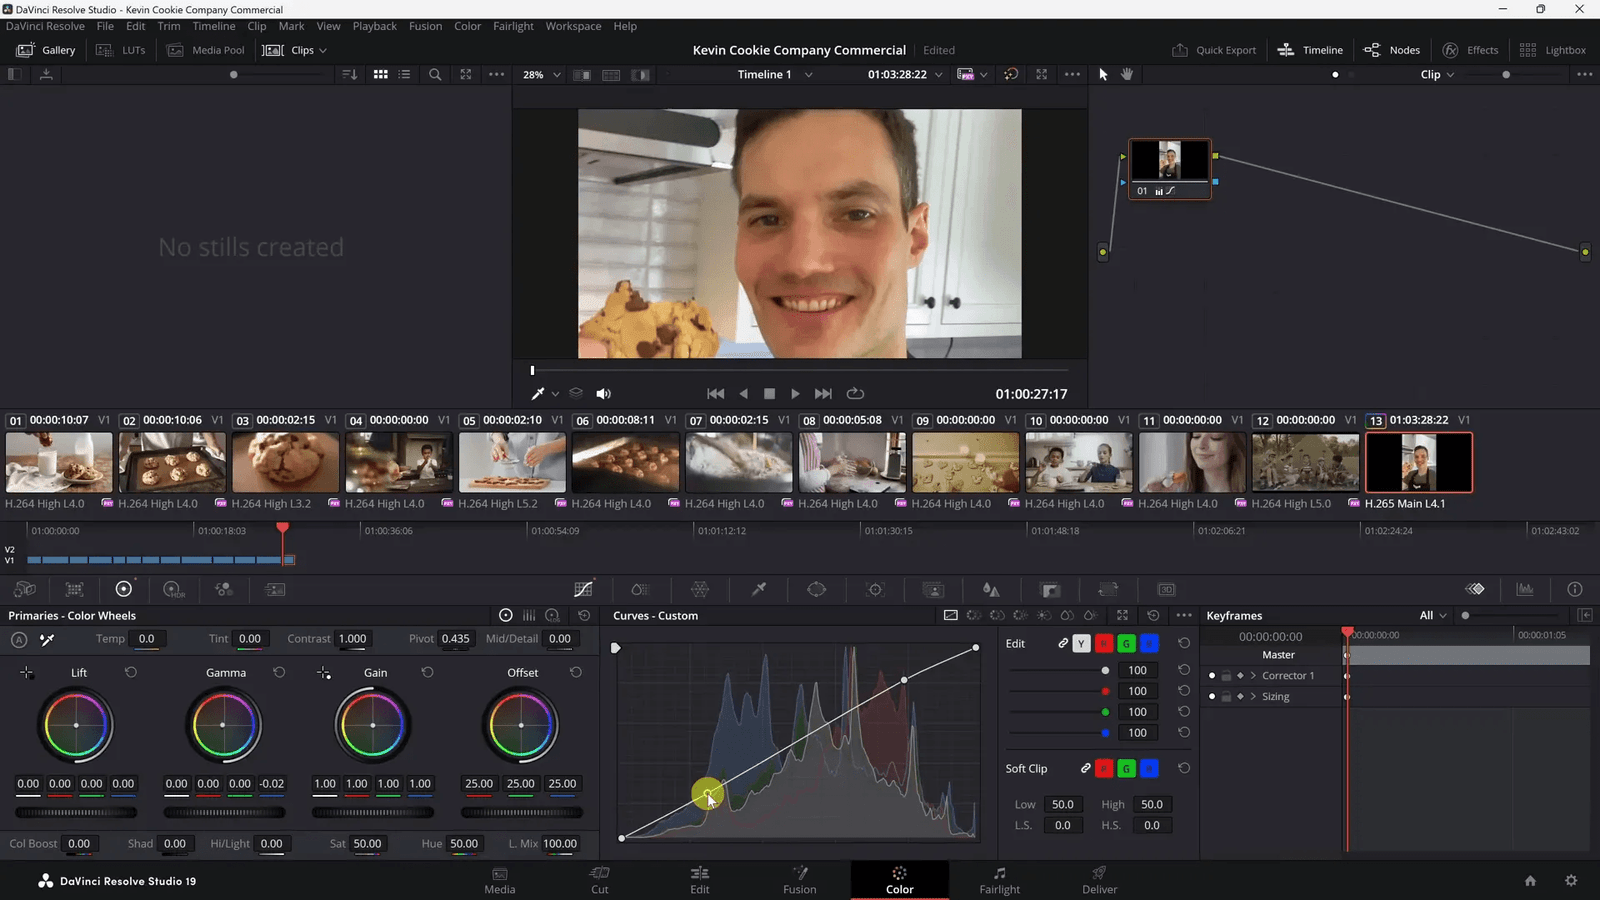
Task: Open the LUTs browser button
Action: click(x=121, y=50)
